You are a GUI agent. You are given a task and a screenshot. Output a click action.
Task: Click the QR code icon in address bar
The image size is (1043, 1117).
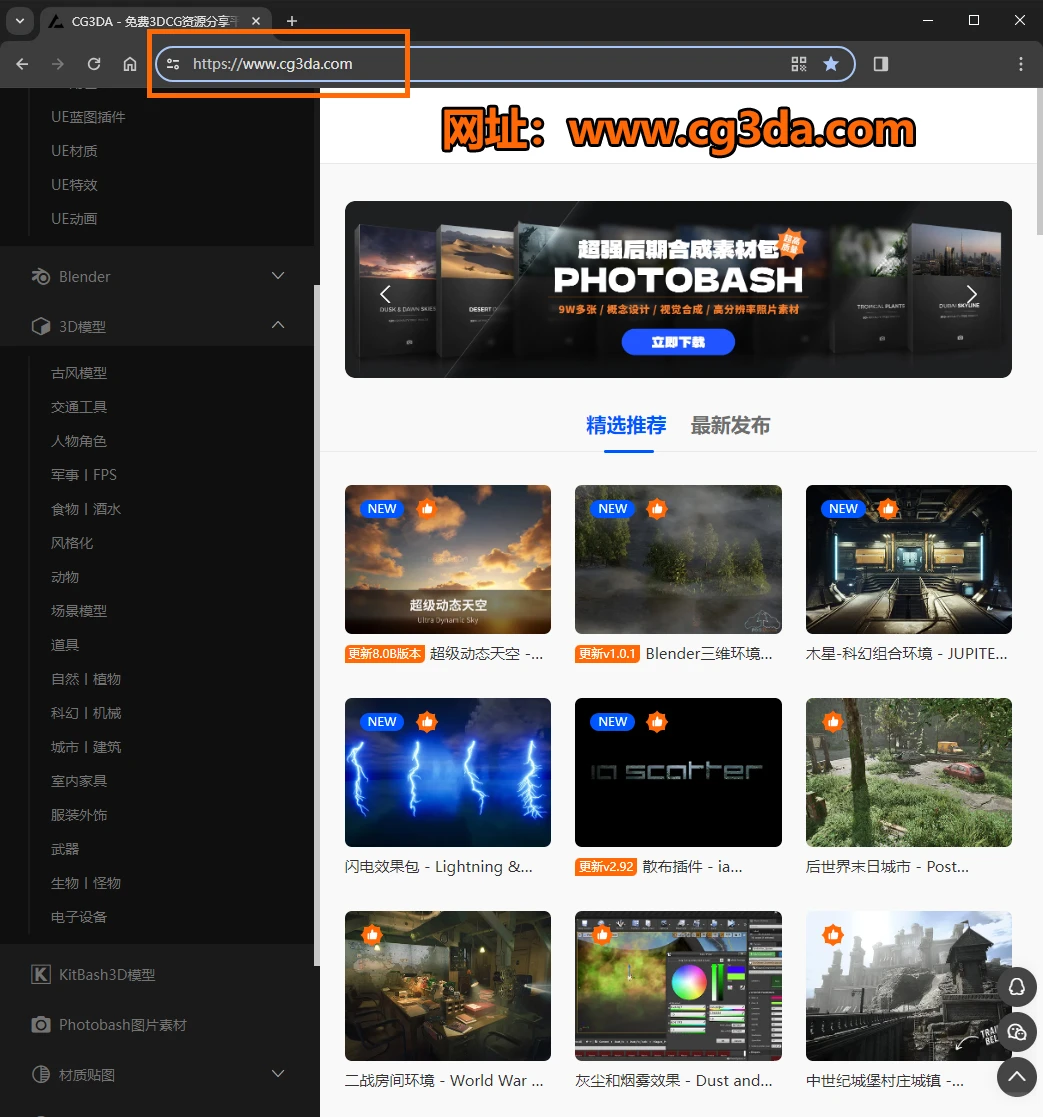pos(799,64)
